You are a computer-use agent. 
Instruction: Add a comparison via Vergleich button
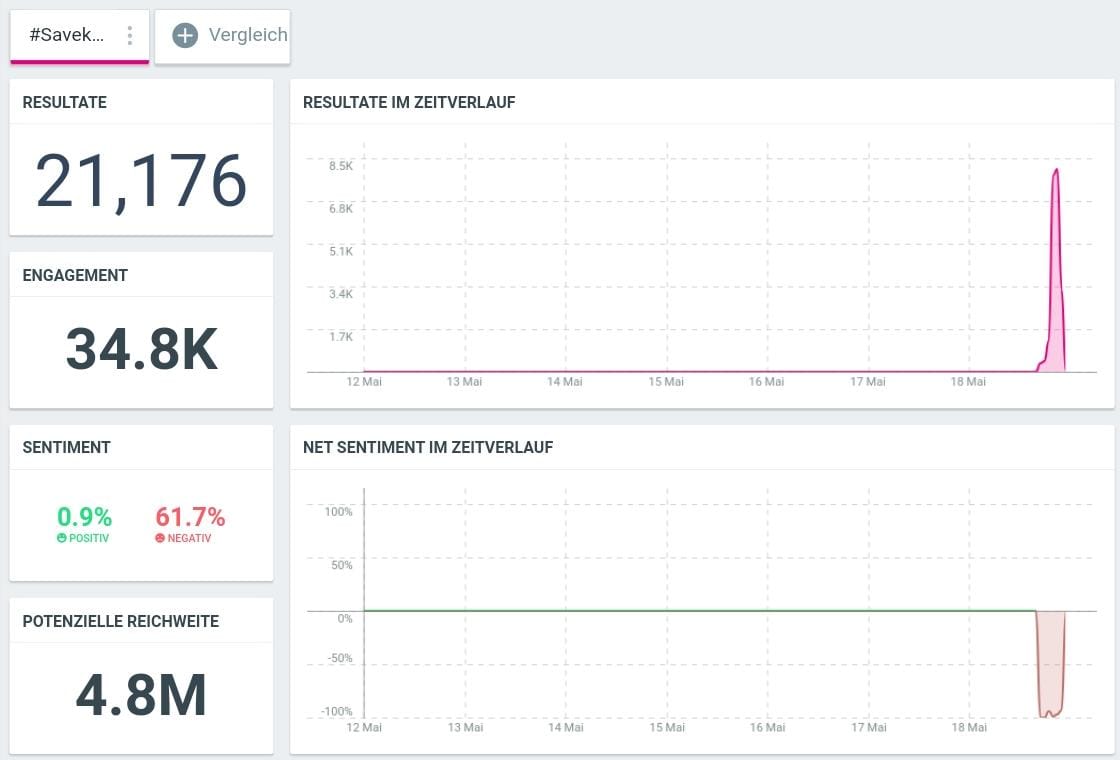click(223, 36)
